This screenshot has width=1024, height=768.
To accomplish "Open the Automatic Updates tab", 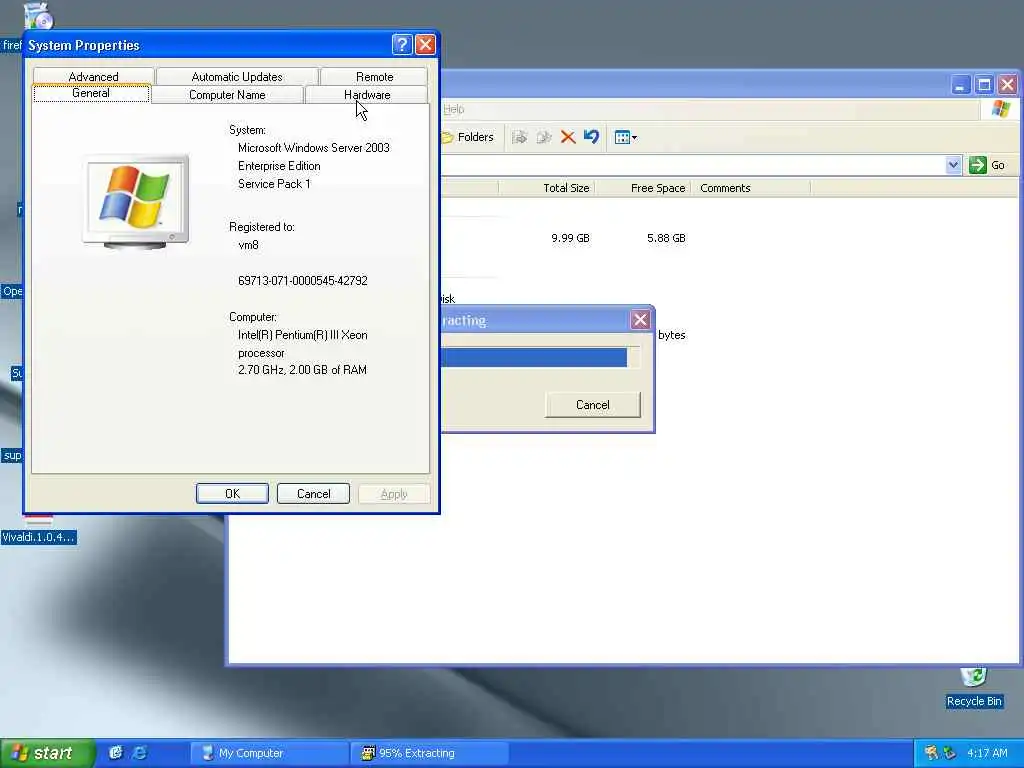I will [x=237, y=76].
